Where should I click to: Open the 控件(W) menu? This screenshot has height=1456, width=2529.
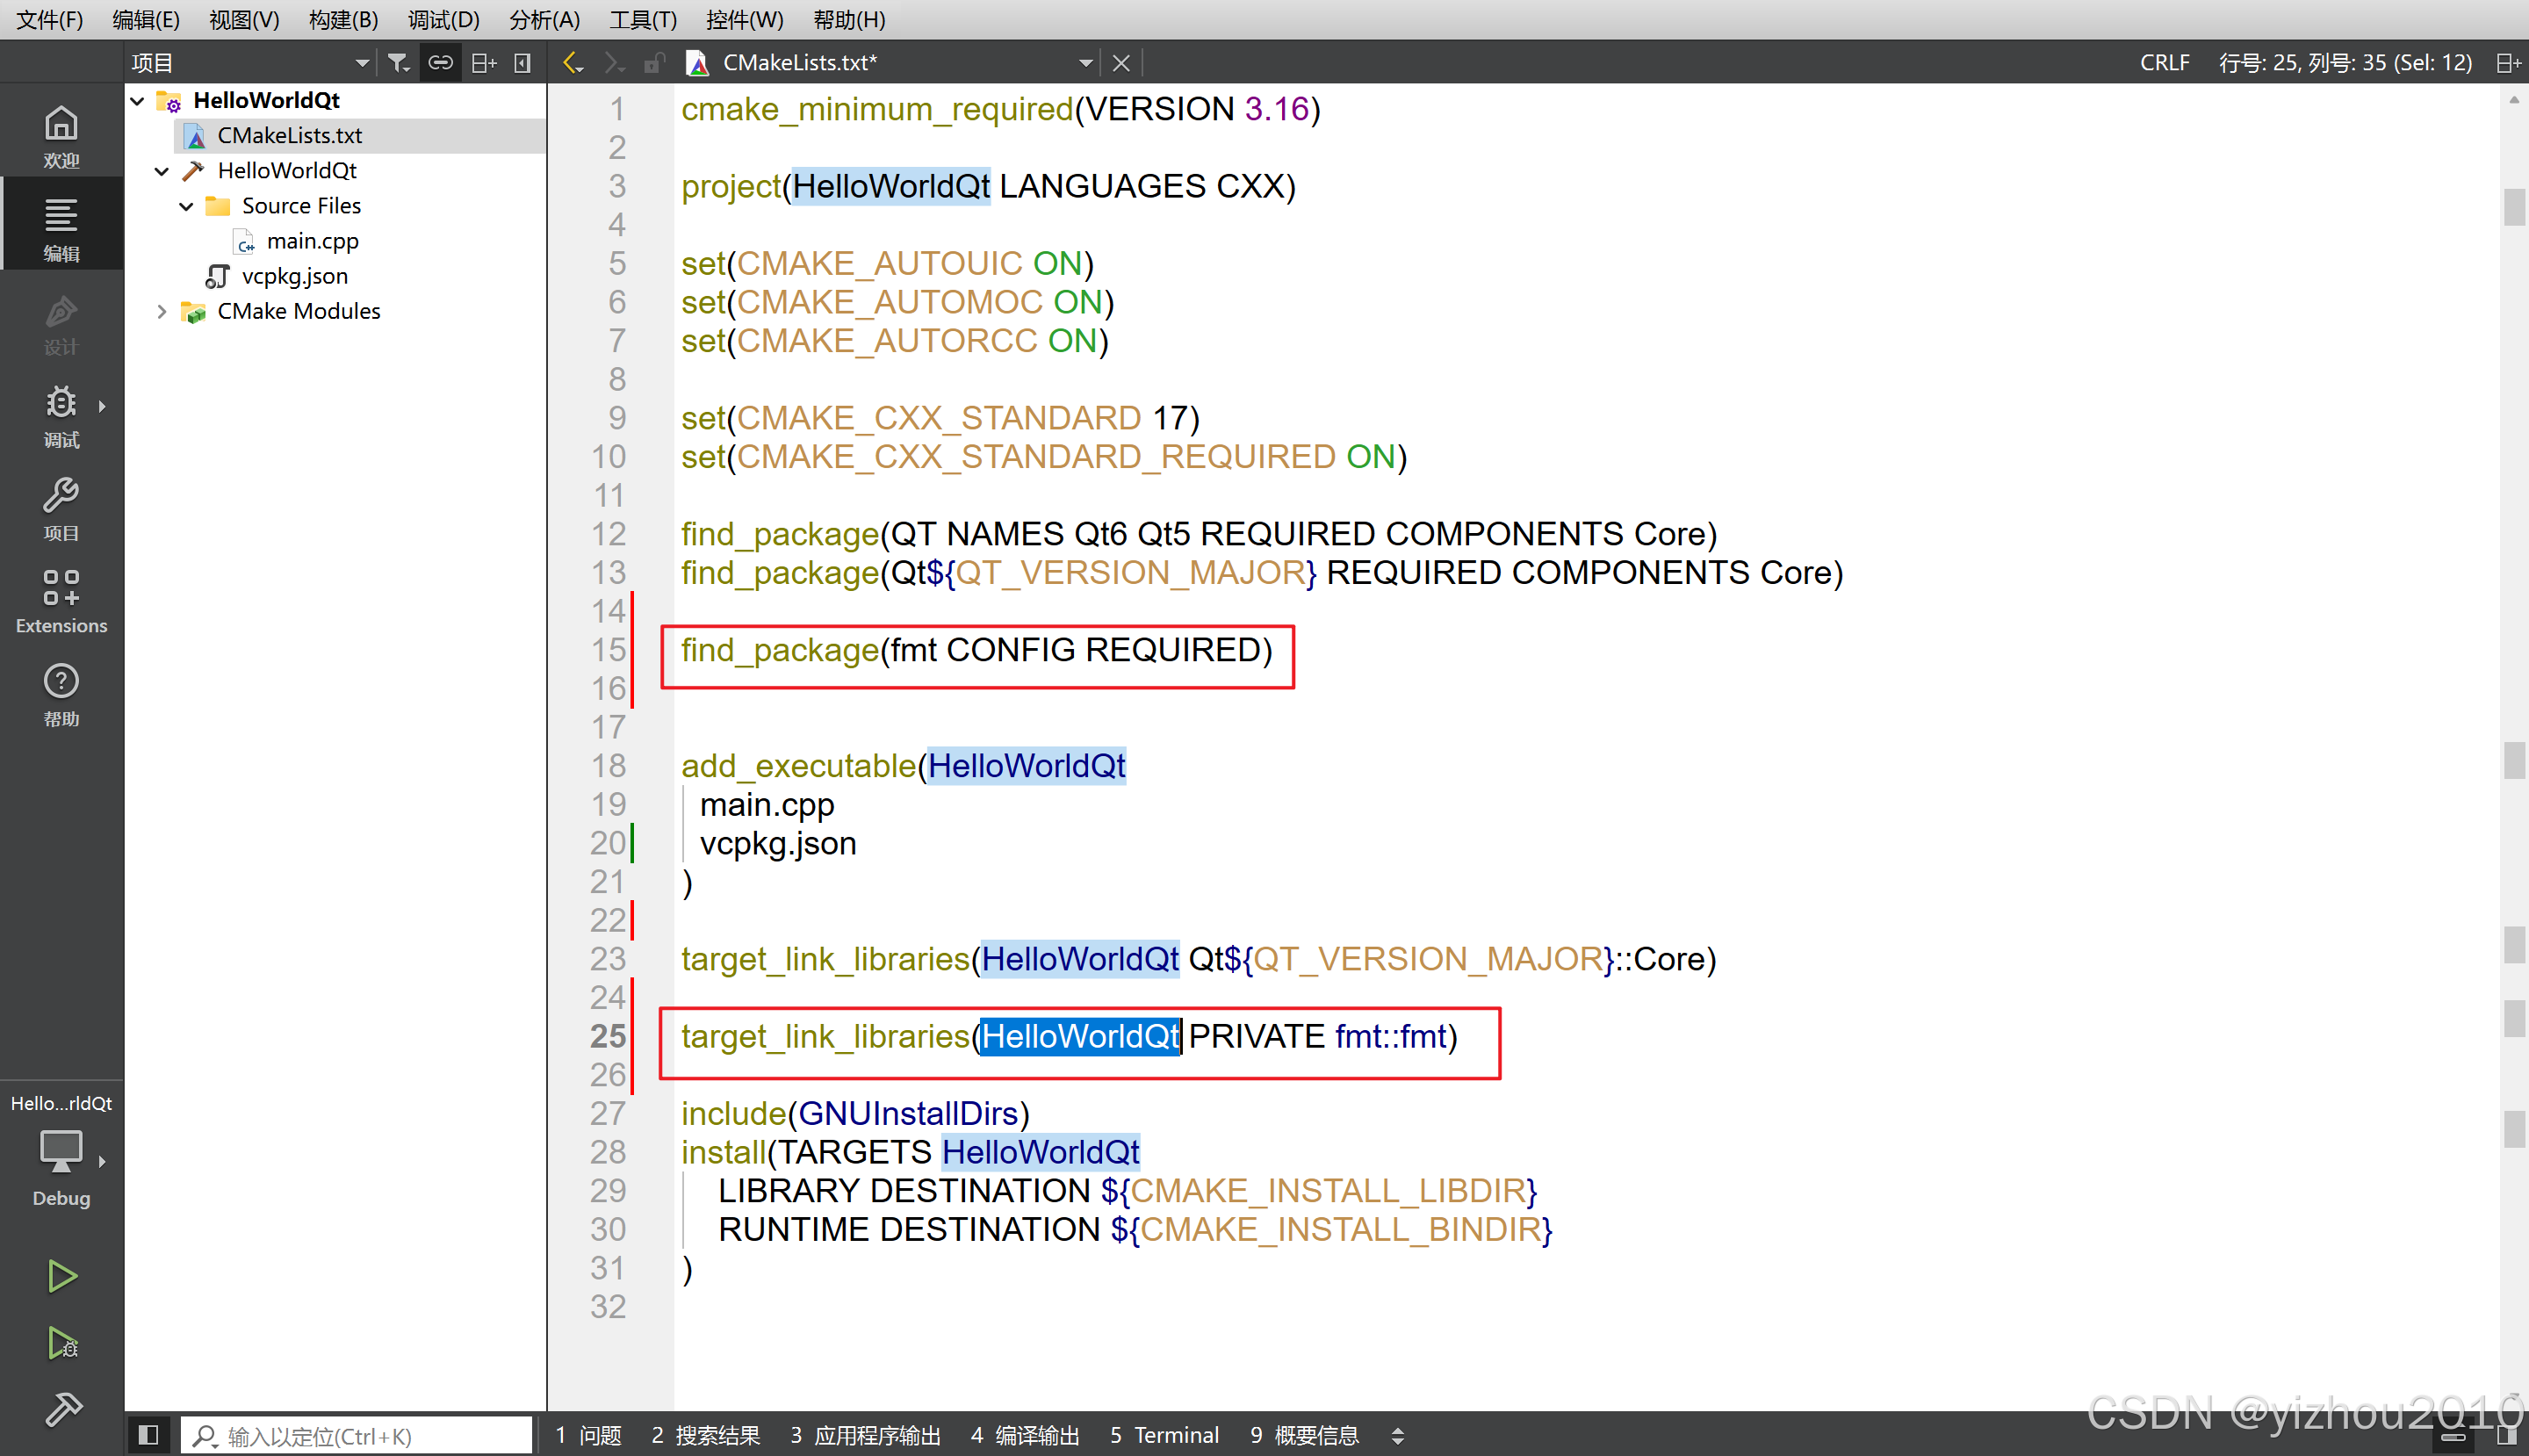(x=744, y=19)
